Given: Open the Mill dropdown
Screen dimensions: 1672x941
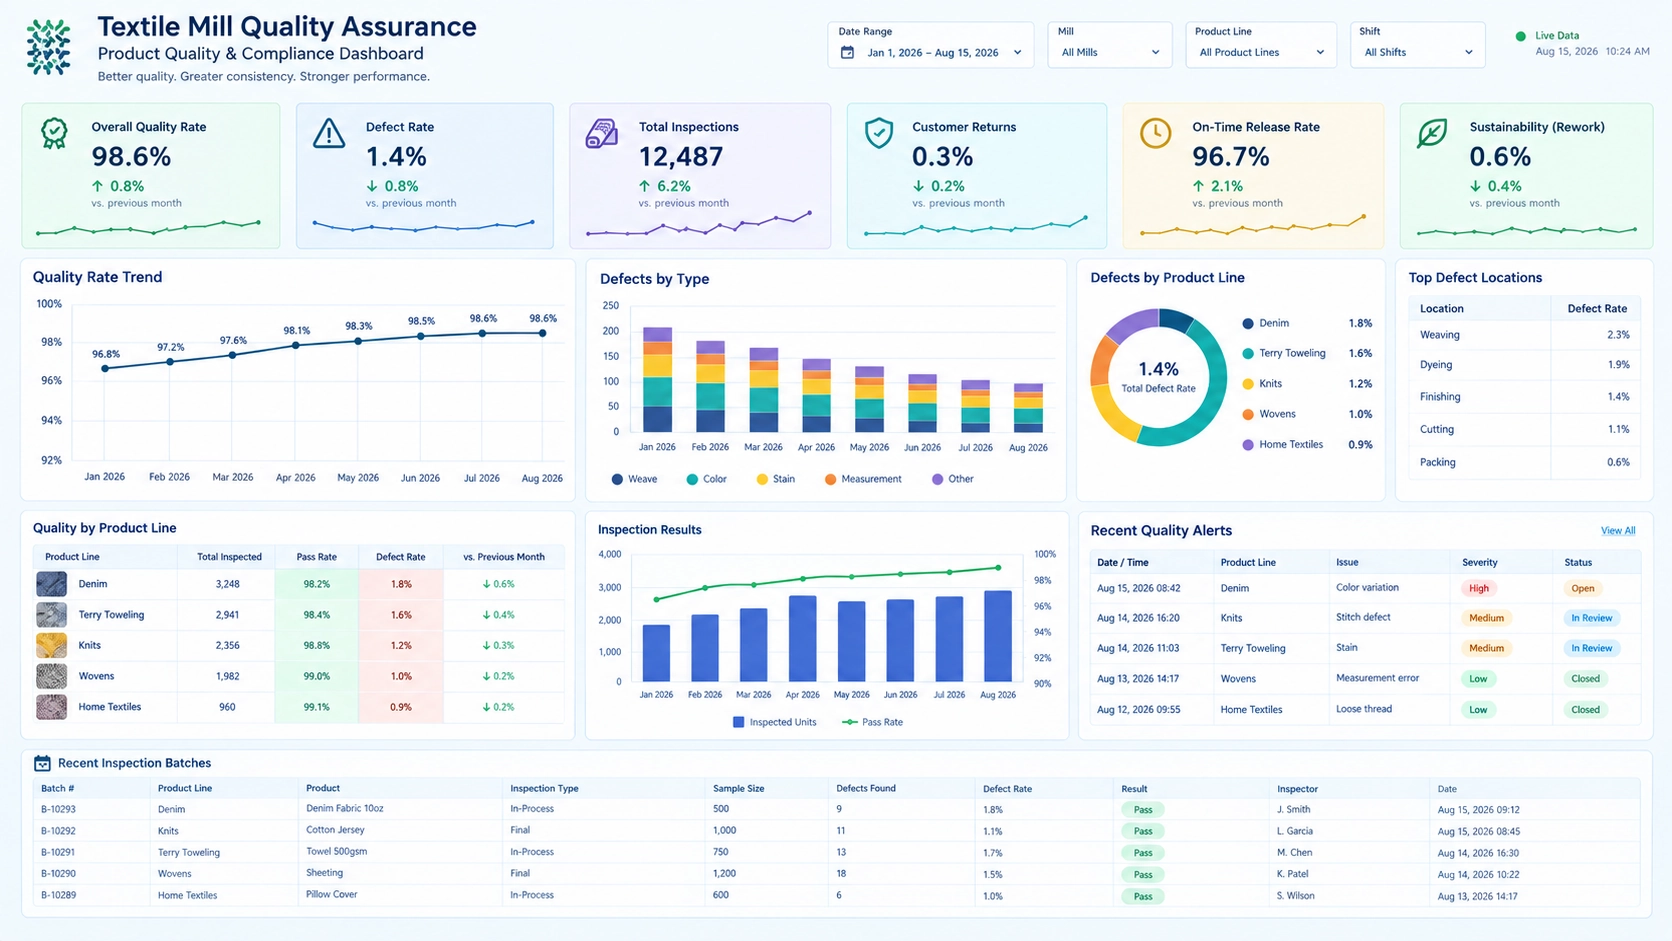Looking at the screenshot, I should (1109, 45).
